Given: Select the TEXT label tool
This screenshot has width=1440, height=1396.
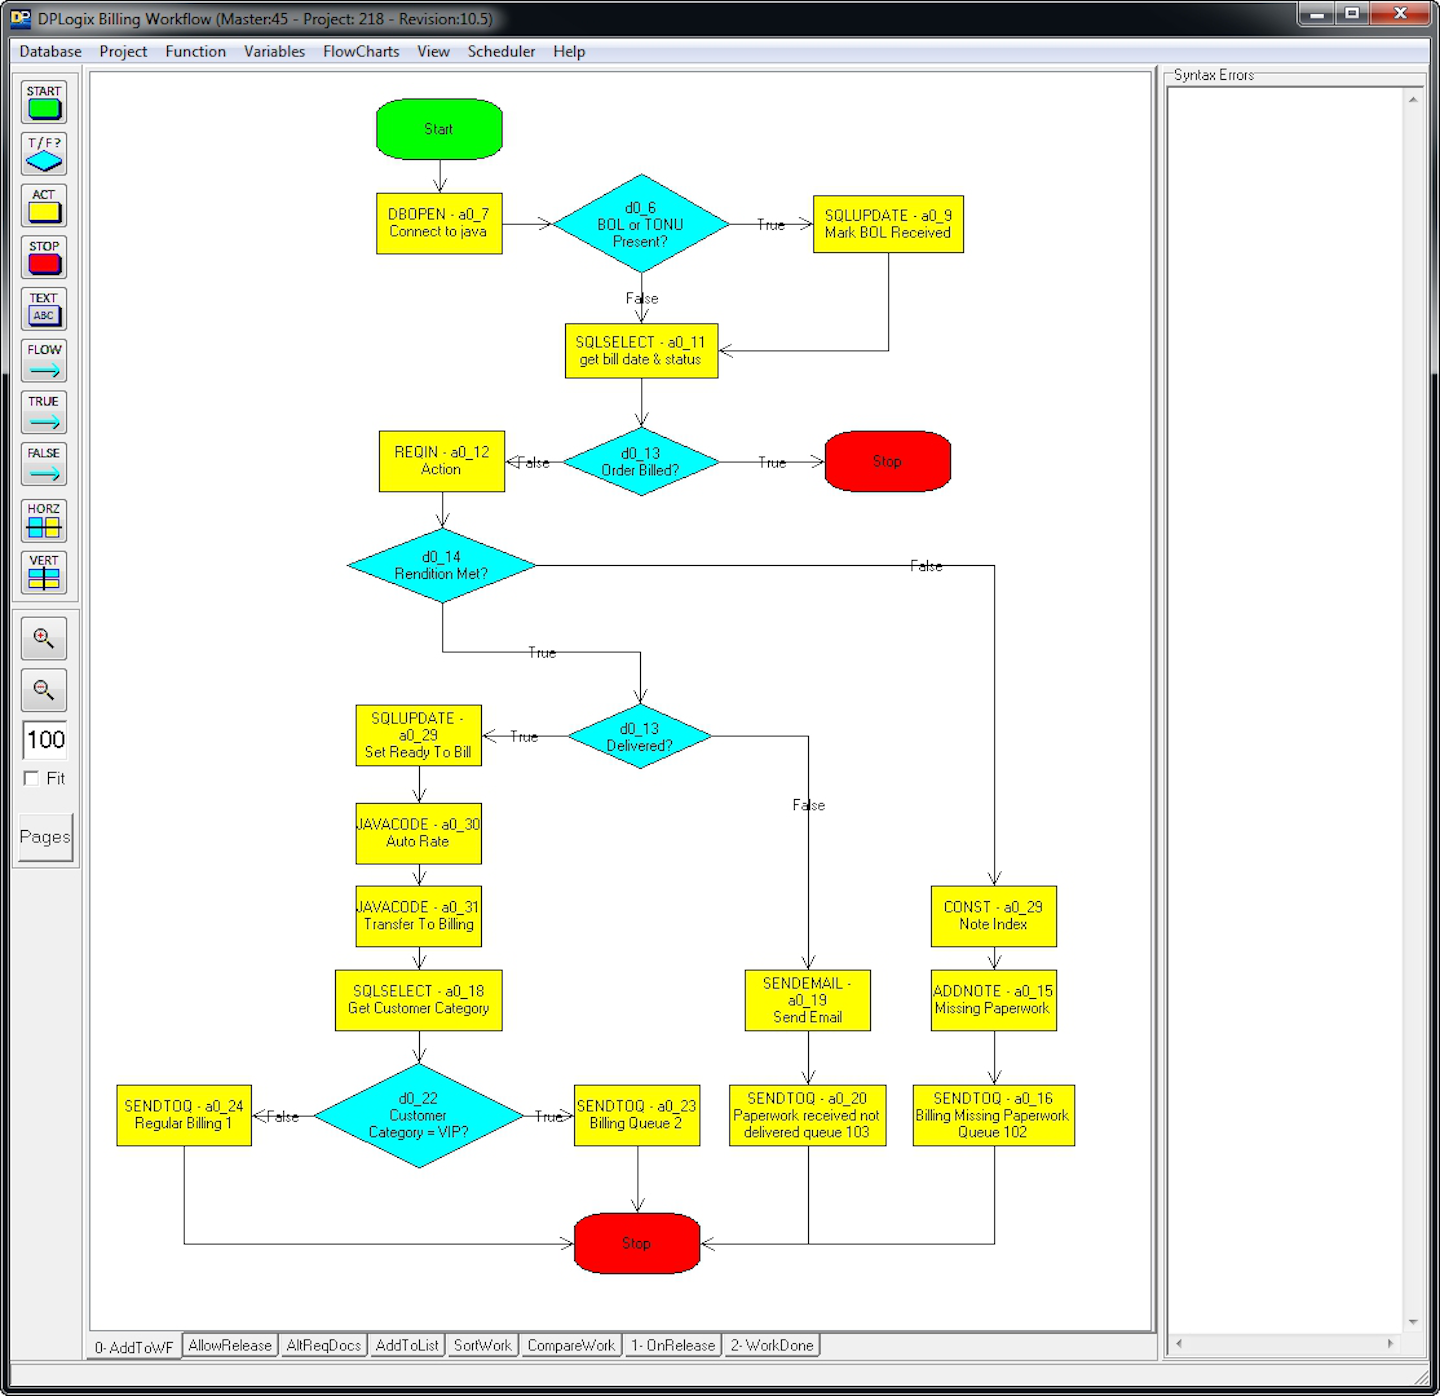Looking at the screenshot, I should (44, 309).
